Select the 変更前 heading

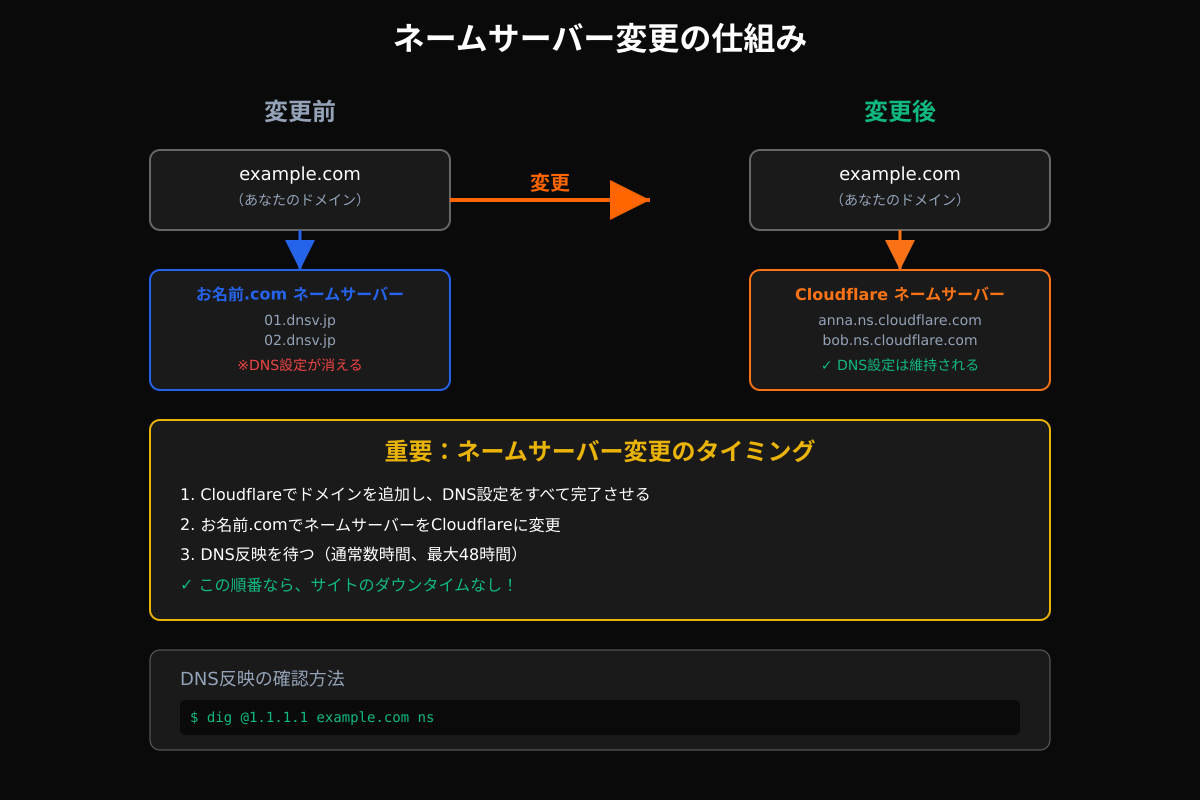(x=300, y=111)
